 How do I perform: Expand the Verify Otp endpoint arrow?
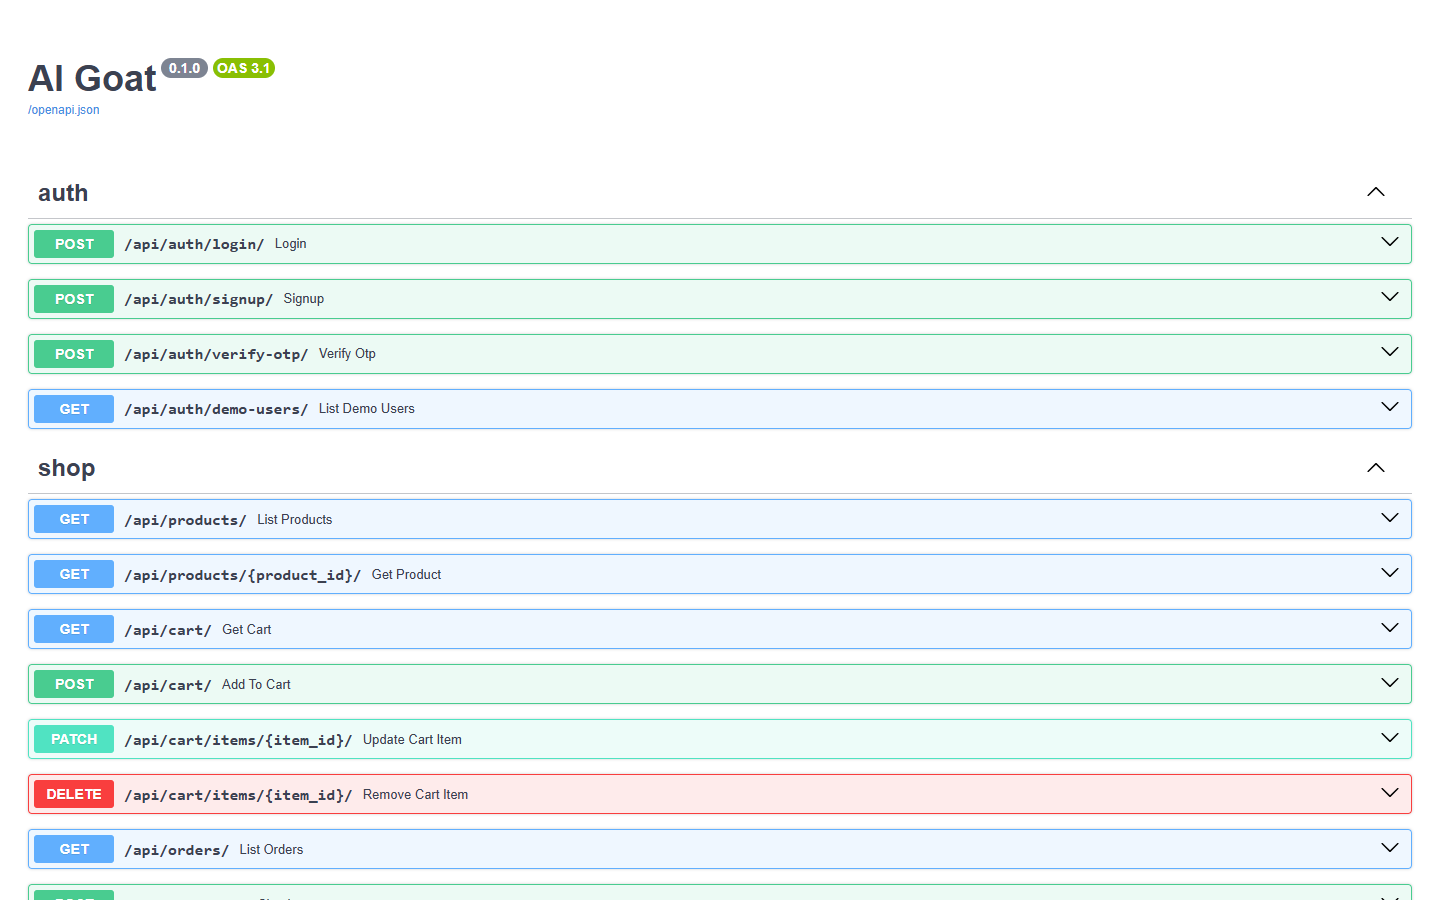point(1390,352)
